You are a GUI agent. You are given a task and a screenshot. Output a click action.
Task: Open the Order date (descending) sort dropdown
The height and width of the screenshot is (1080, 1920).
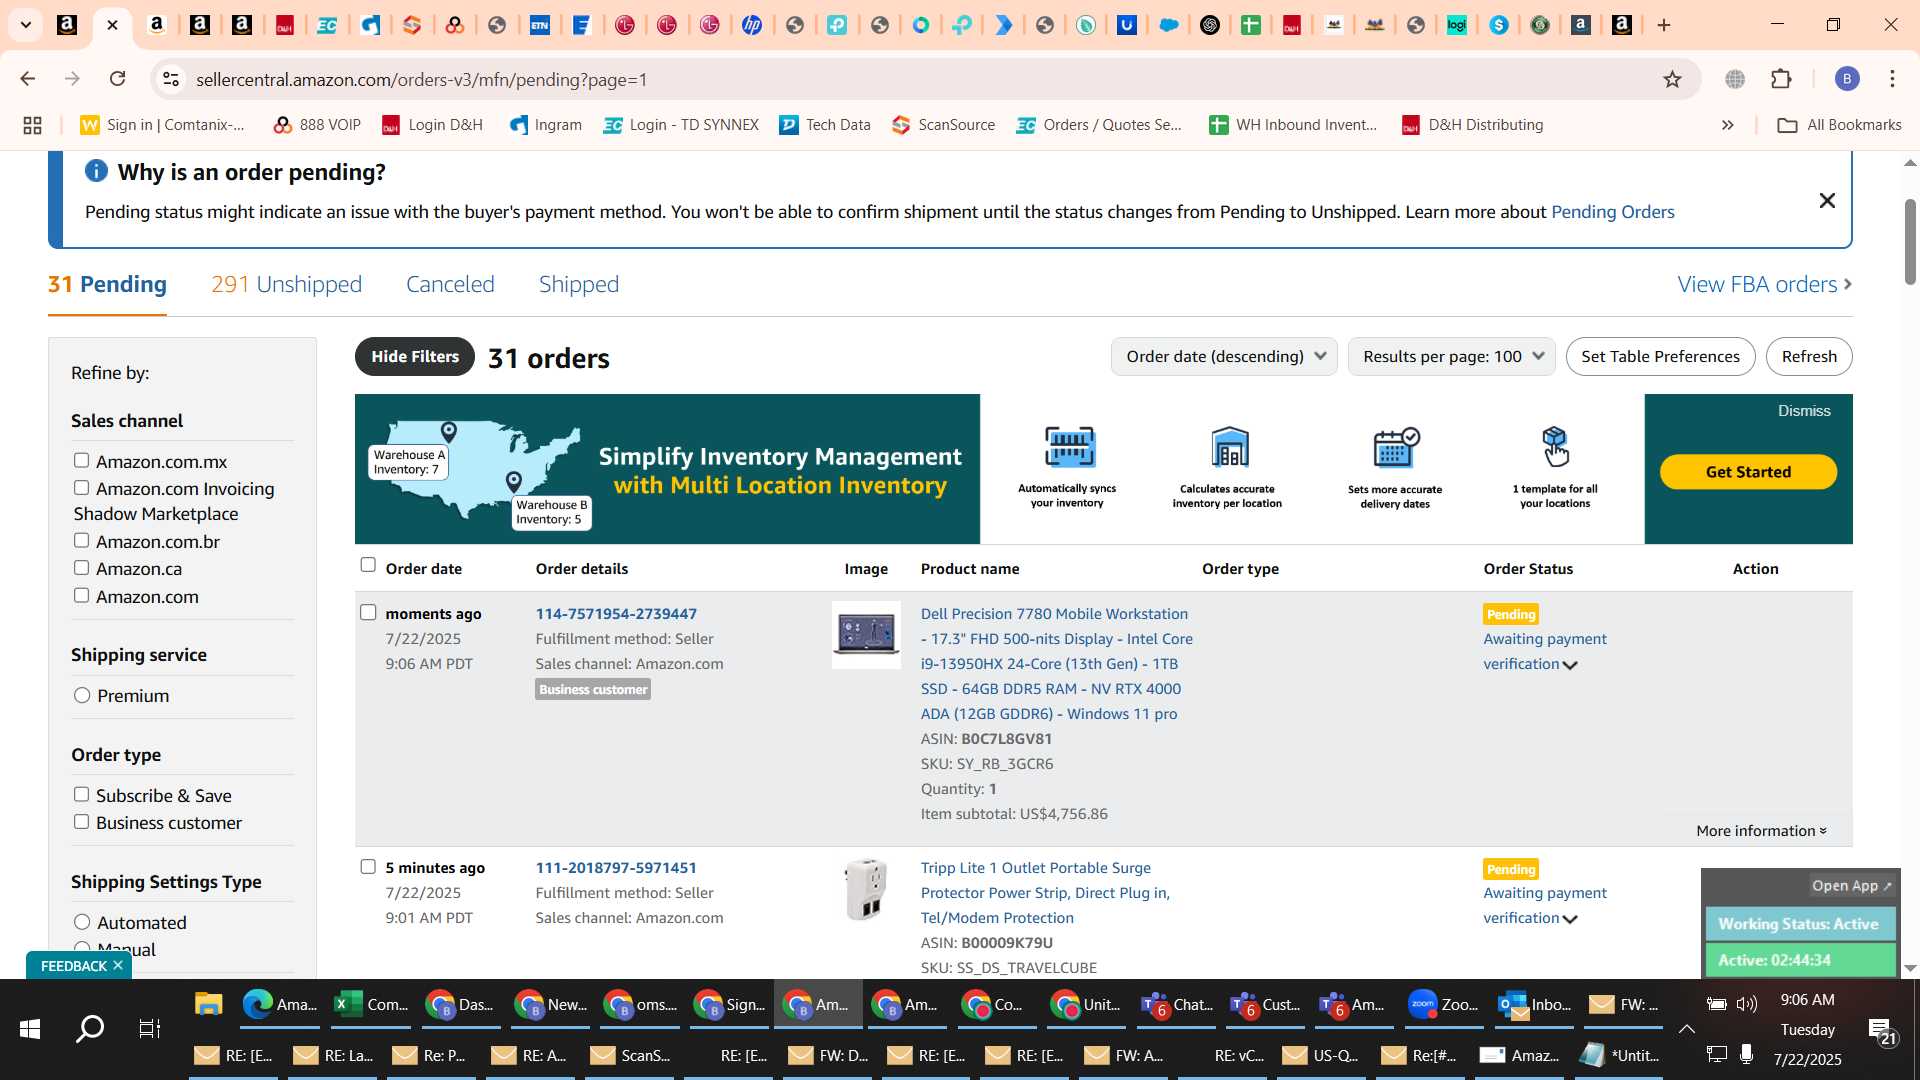(1224, 356)
